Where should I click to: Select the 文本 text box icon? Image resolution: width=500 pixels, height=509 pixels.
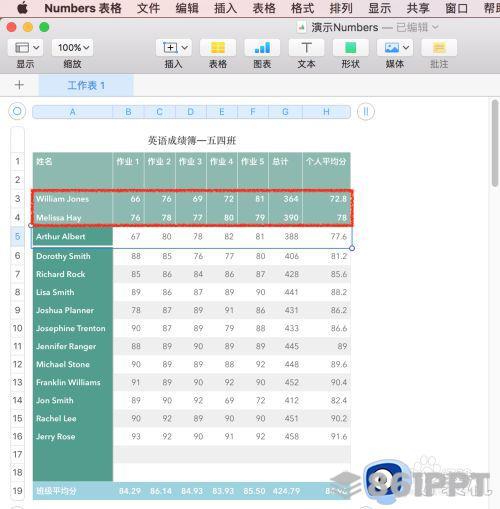306,48
